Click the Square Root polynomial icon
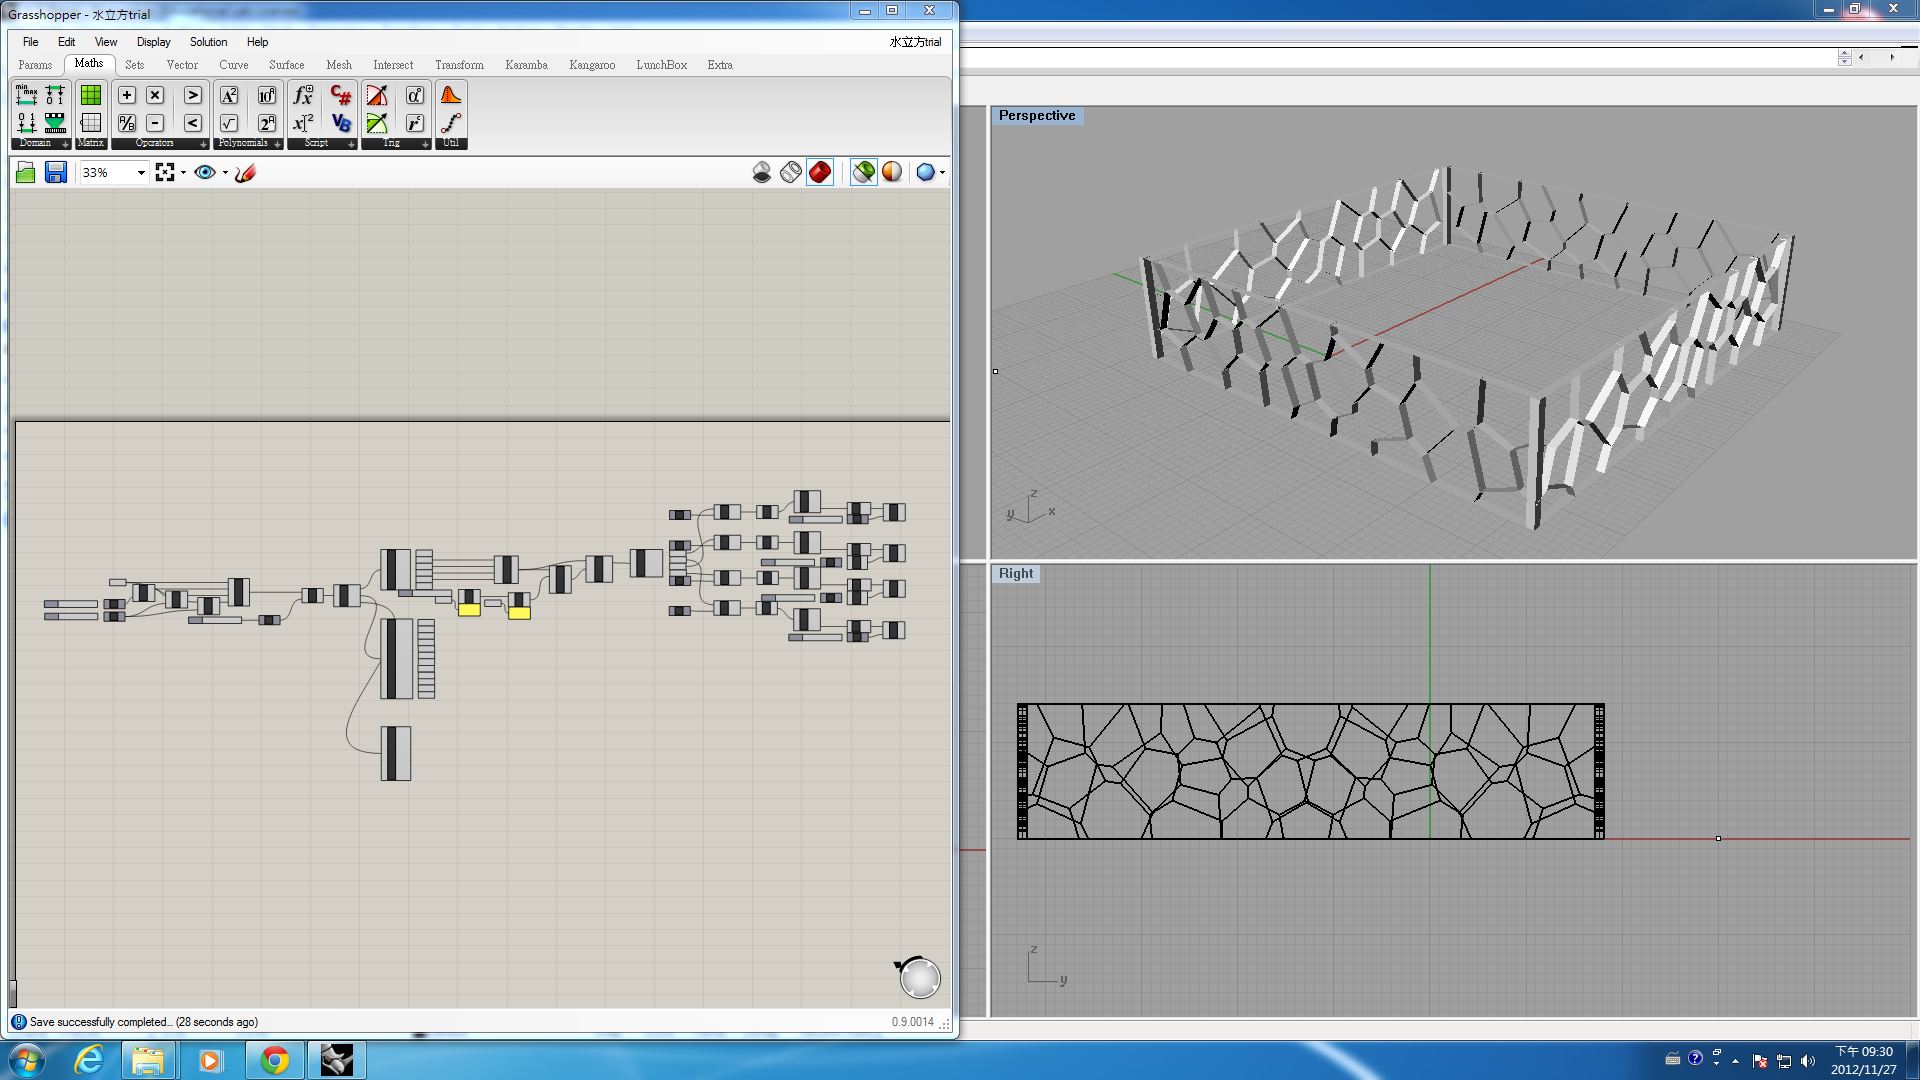Screen dimensions: 1920x1080 229,123
